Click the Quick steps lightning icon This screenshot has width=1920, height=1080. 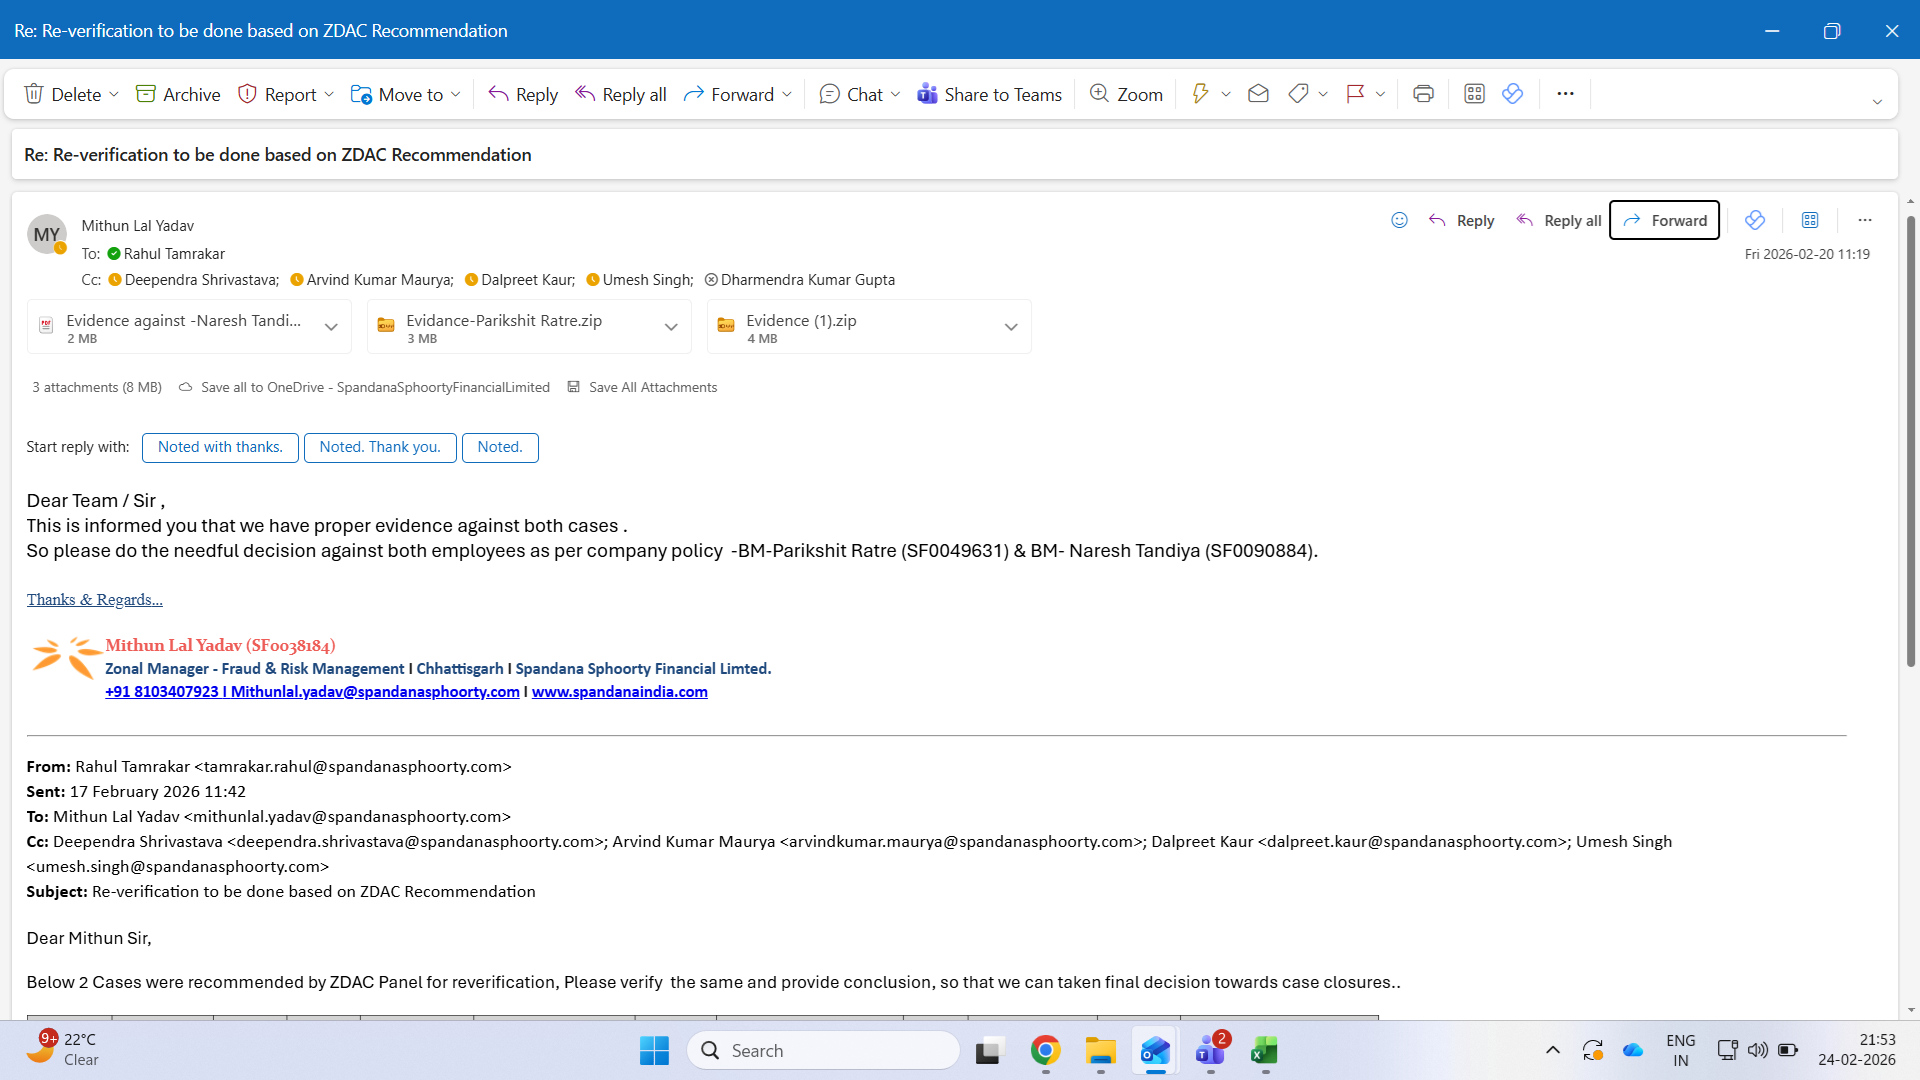coord(1200,94)
